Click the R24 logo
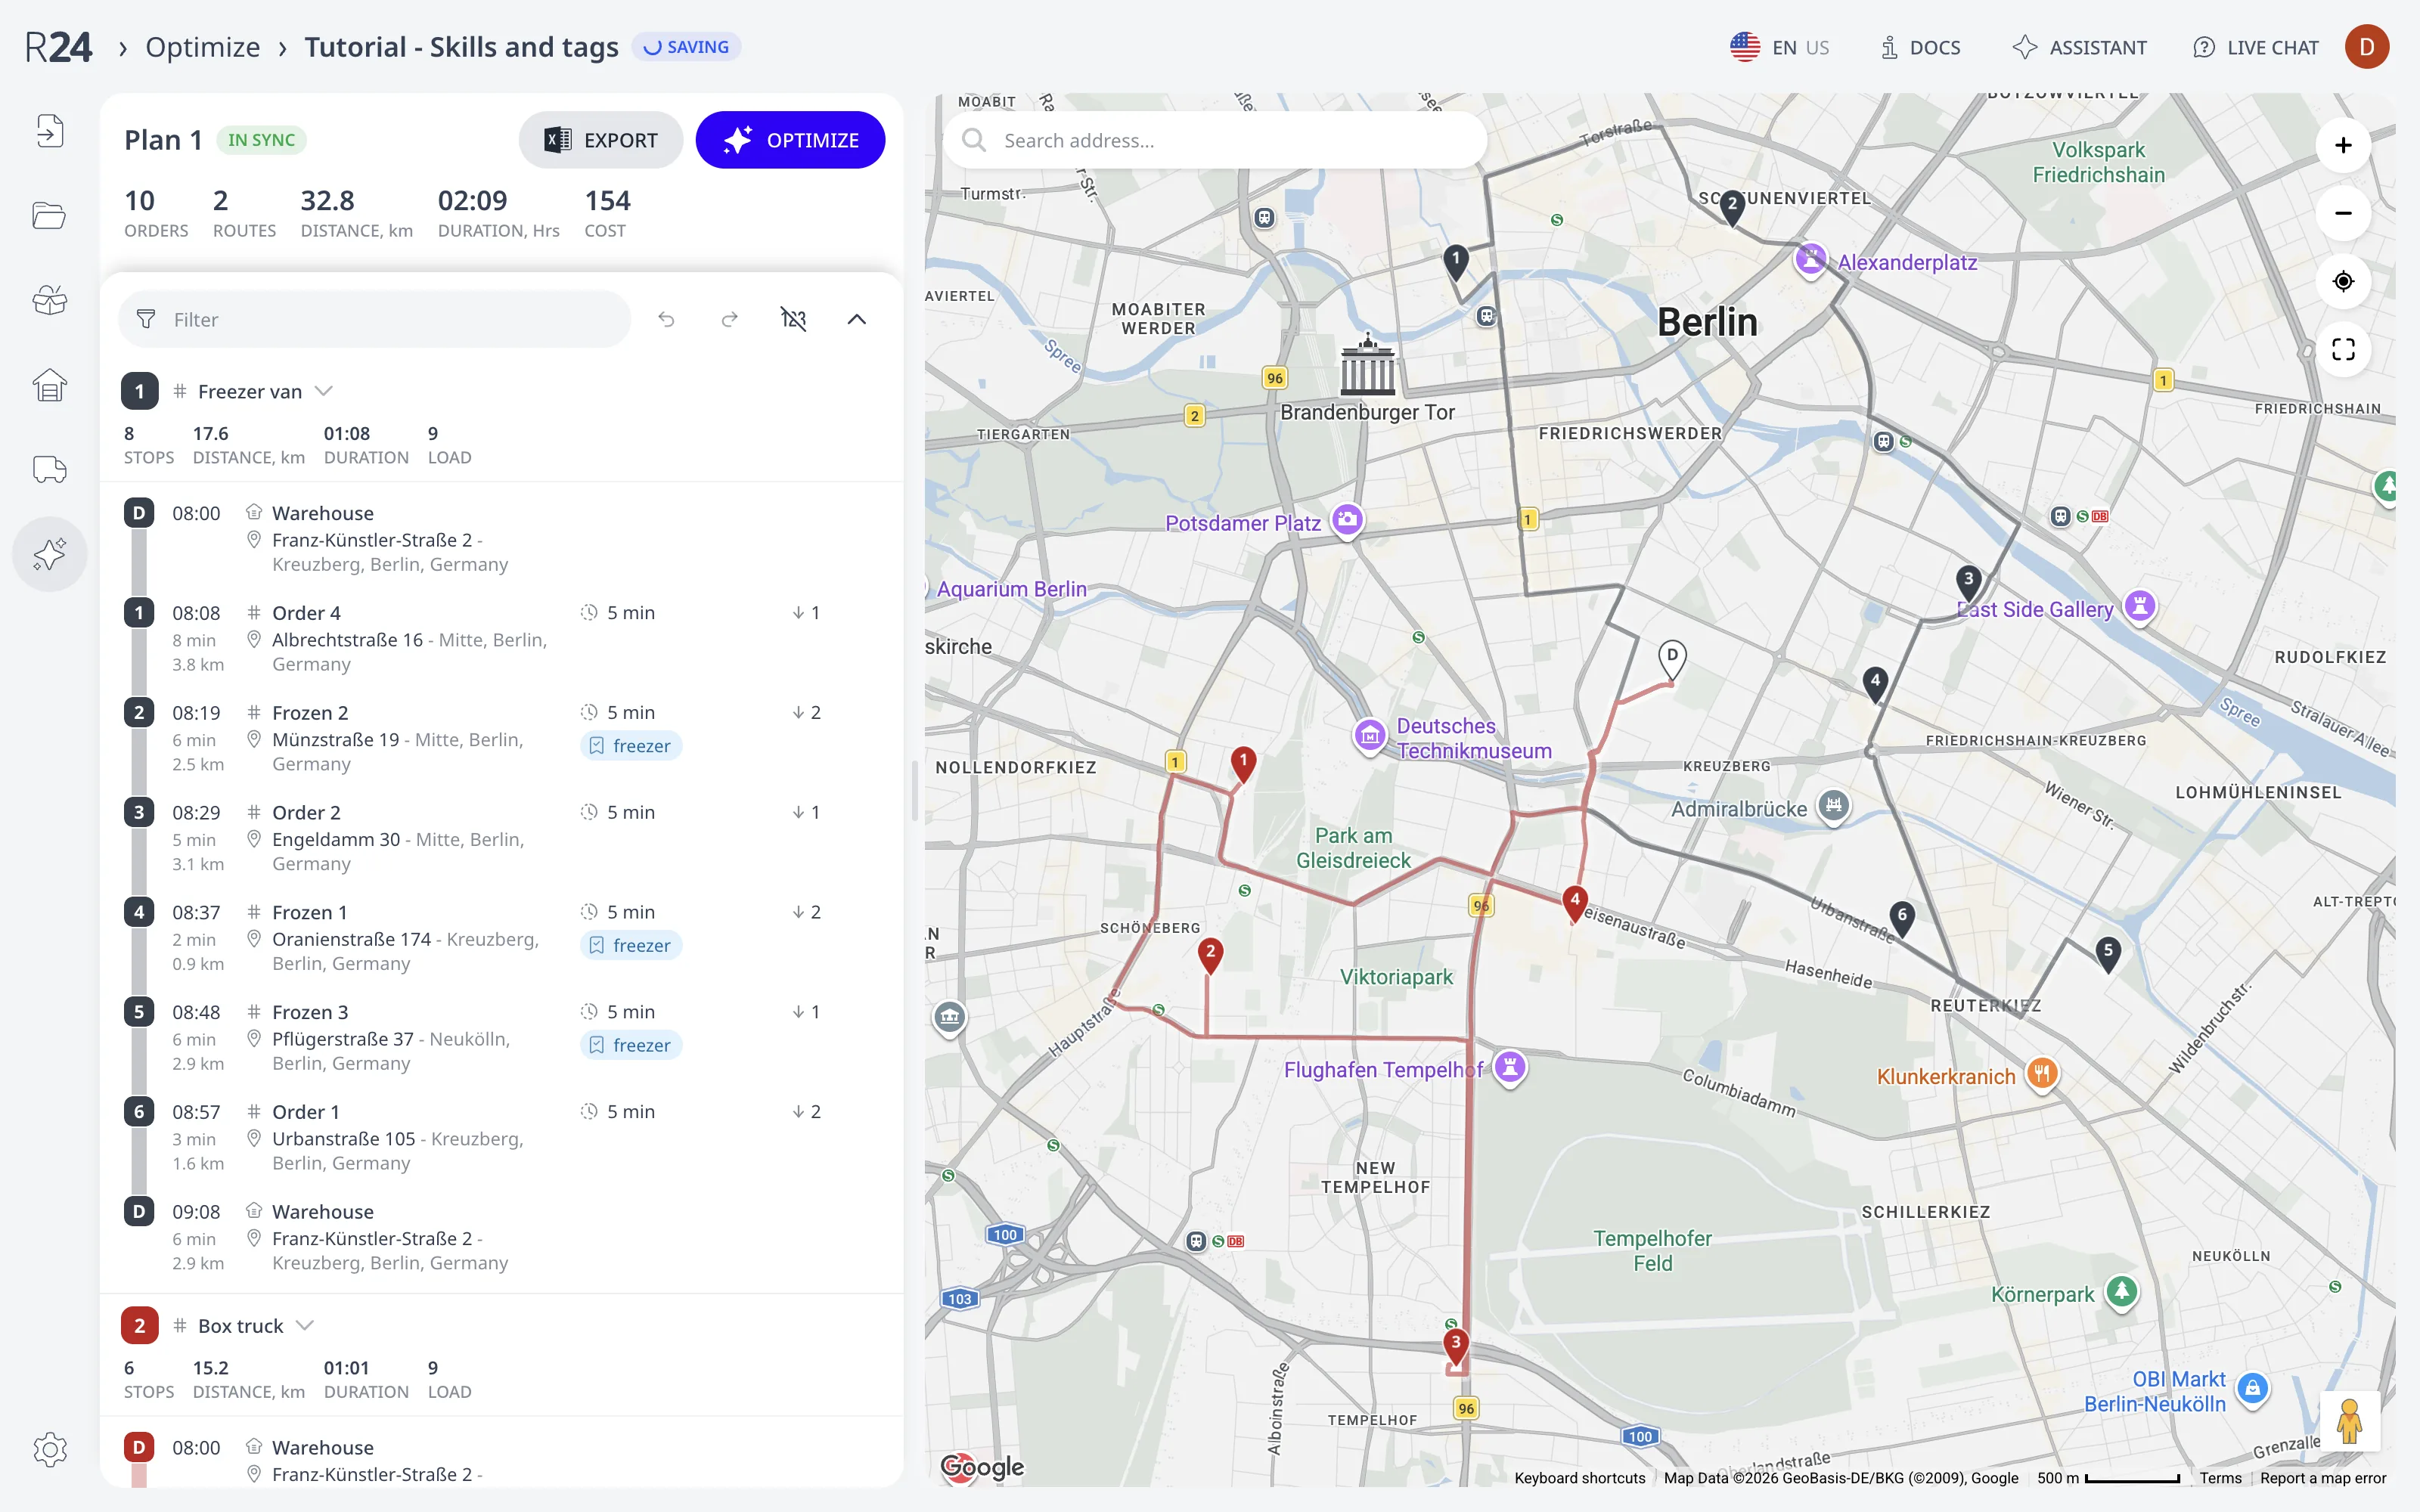The image size is (2420, 1512). (x=59, y=47)
